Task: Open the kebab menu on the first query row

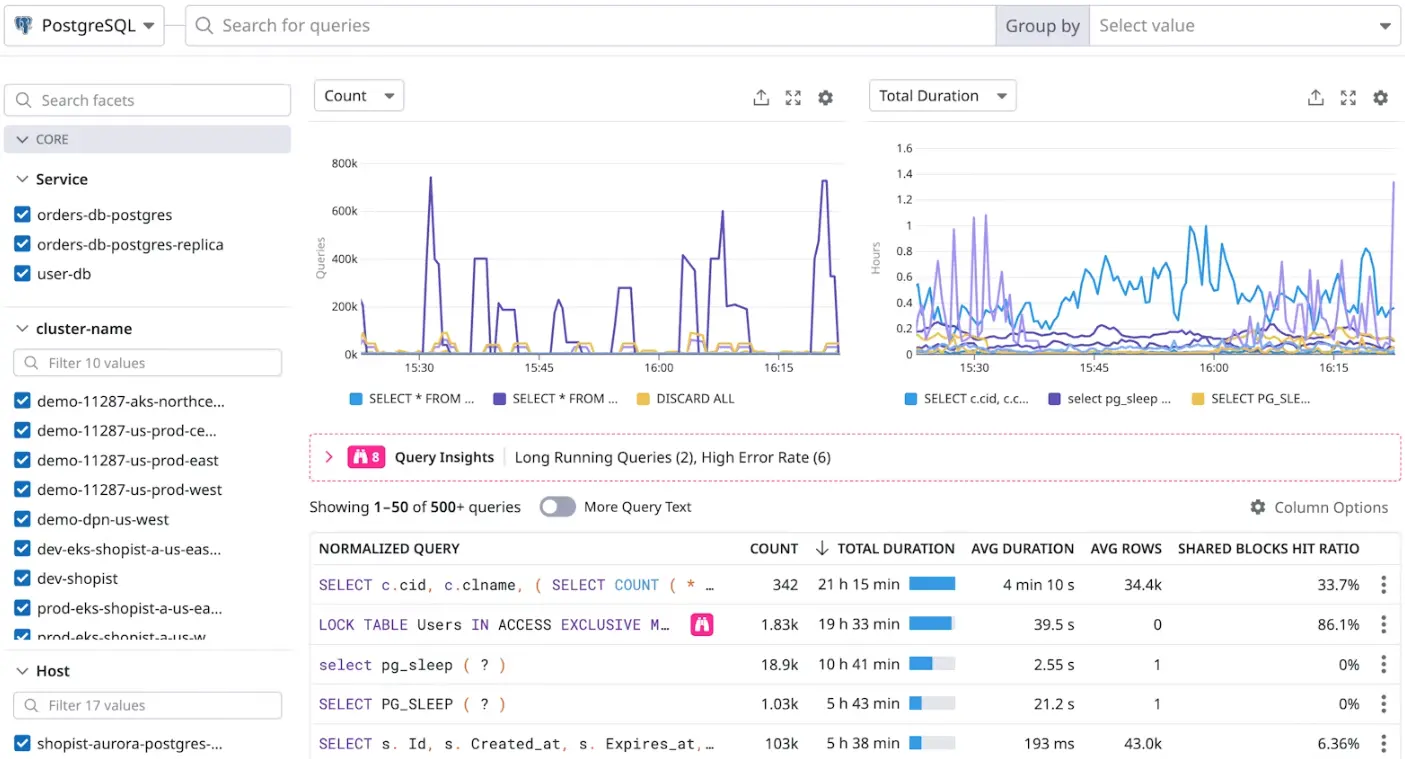Action: [x=1384, y=584]
